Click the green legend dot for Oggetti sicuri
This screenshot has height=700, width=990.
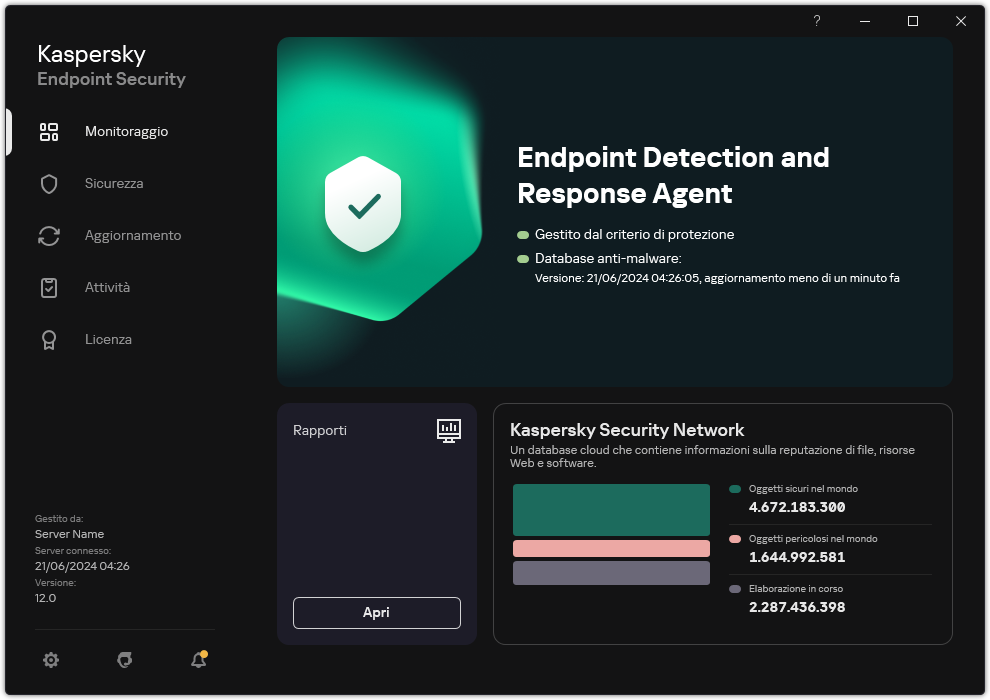tap(735, 489)
